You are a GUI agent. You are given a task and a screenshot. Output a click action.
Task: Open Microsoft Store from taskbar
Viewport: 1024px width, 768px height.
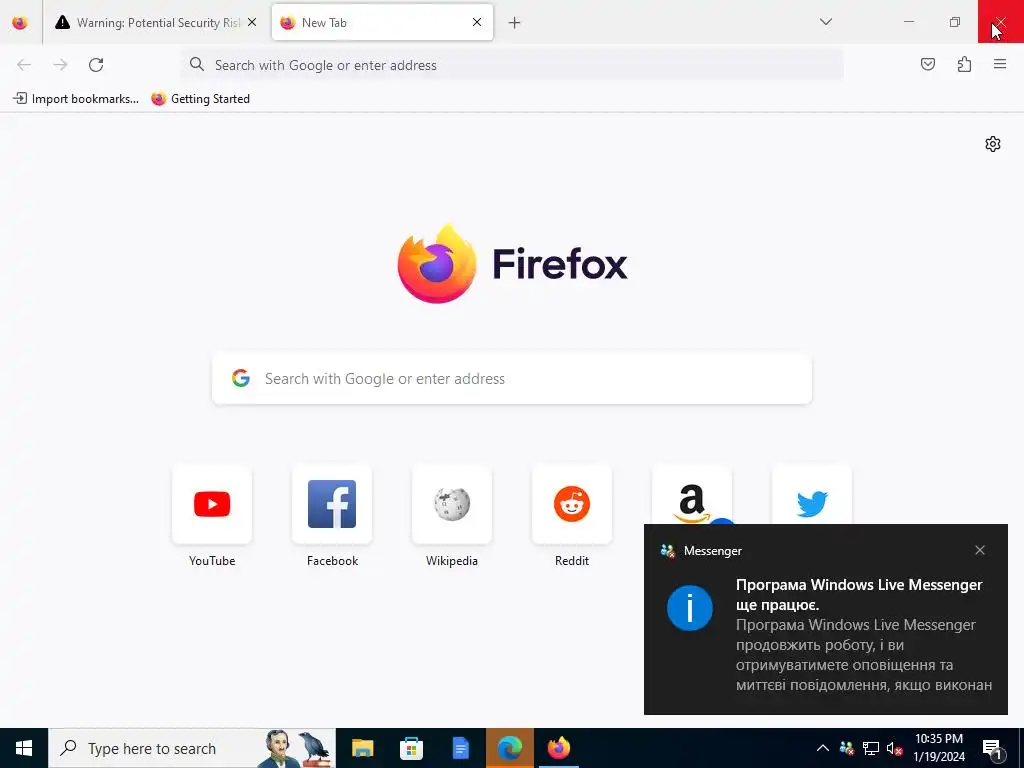[411, 748]
